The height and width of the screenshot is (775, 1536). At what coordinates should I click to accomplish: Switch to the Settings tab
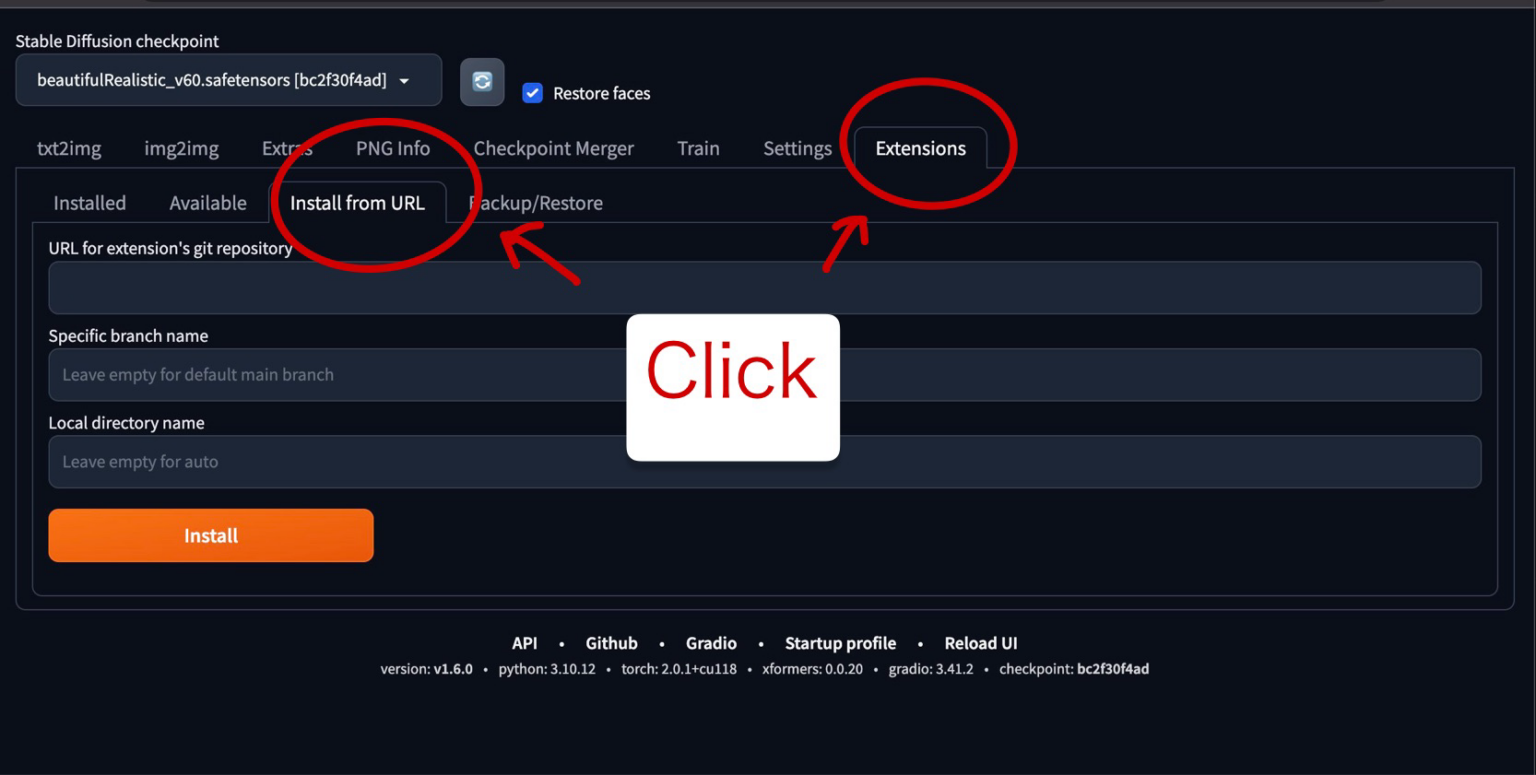pyautogui.click(x=797, y=148)
